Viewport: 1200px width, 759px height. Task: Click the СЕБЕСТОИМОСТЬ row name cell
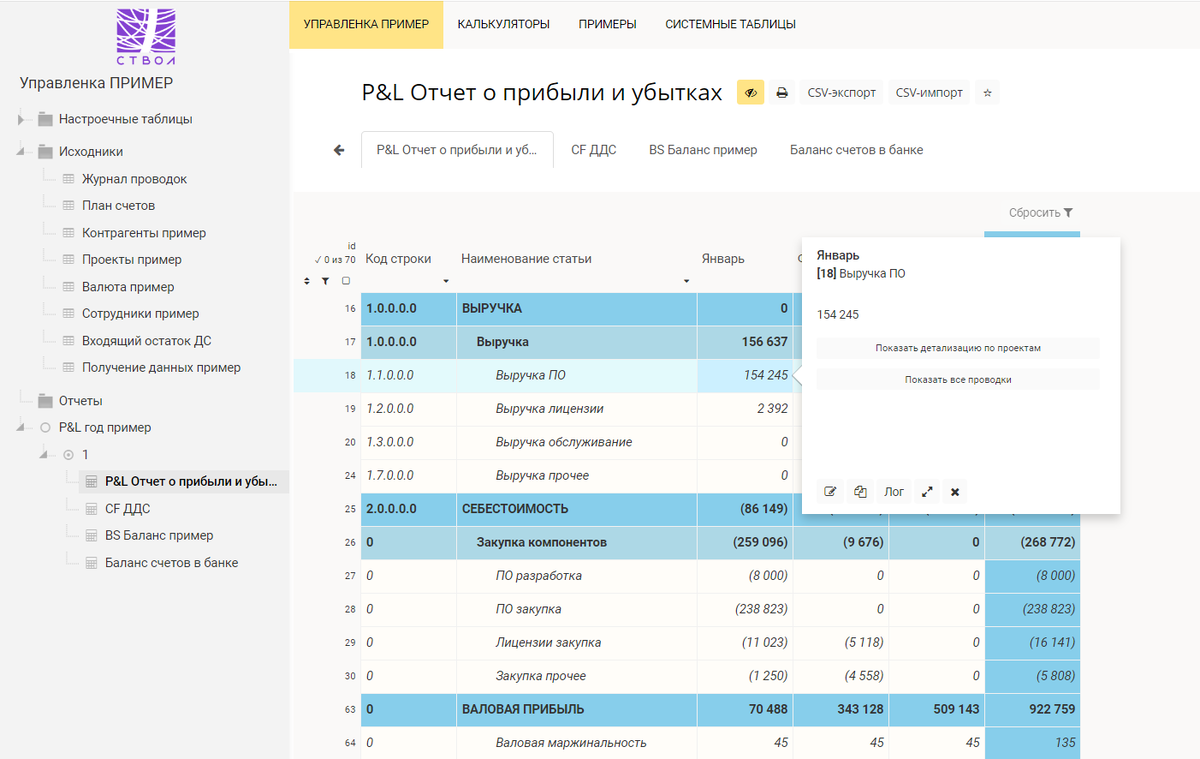[x=577, y=509]
